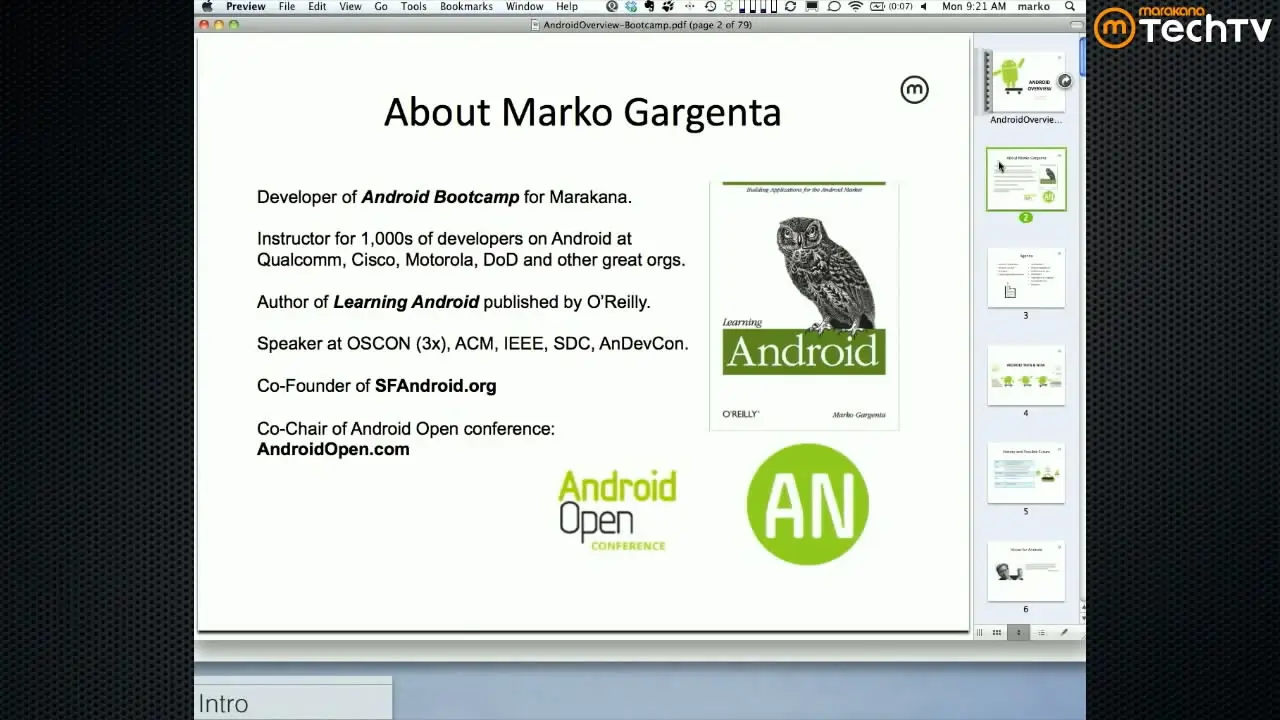This screenshot has height=720, width=1280.
Task: Click the Evernote elephant menu bar icon
Action: (x=650, y=6)
